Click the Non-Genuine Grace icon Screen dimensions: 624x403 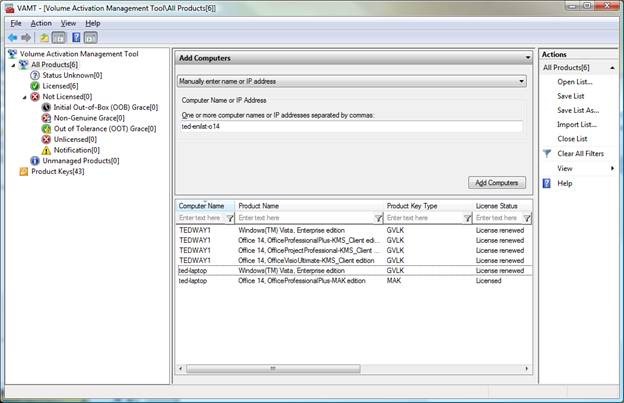click(46, 118)
